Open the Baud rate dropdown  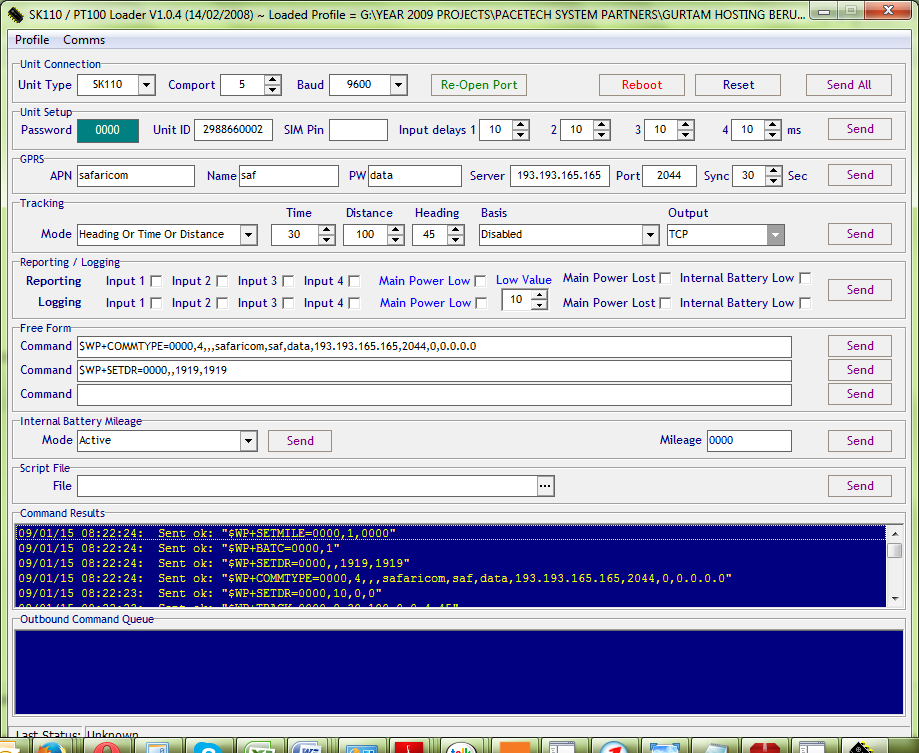tap(398, 85)
